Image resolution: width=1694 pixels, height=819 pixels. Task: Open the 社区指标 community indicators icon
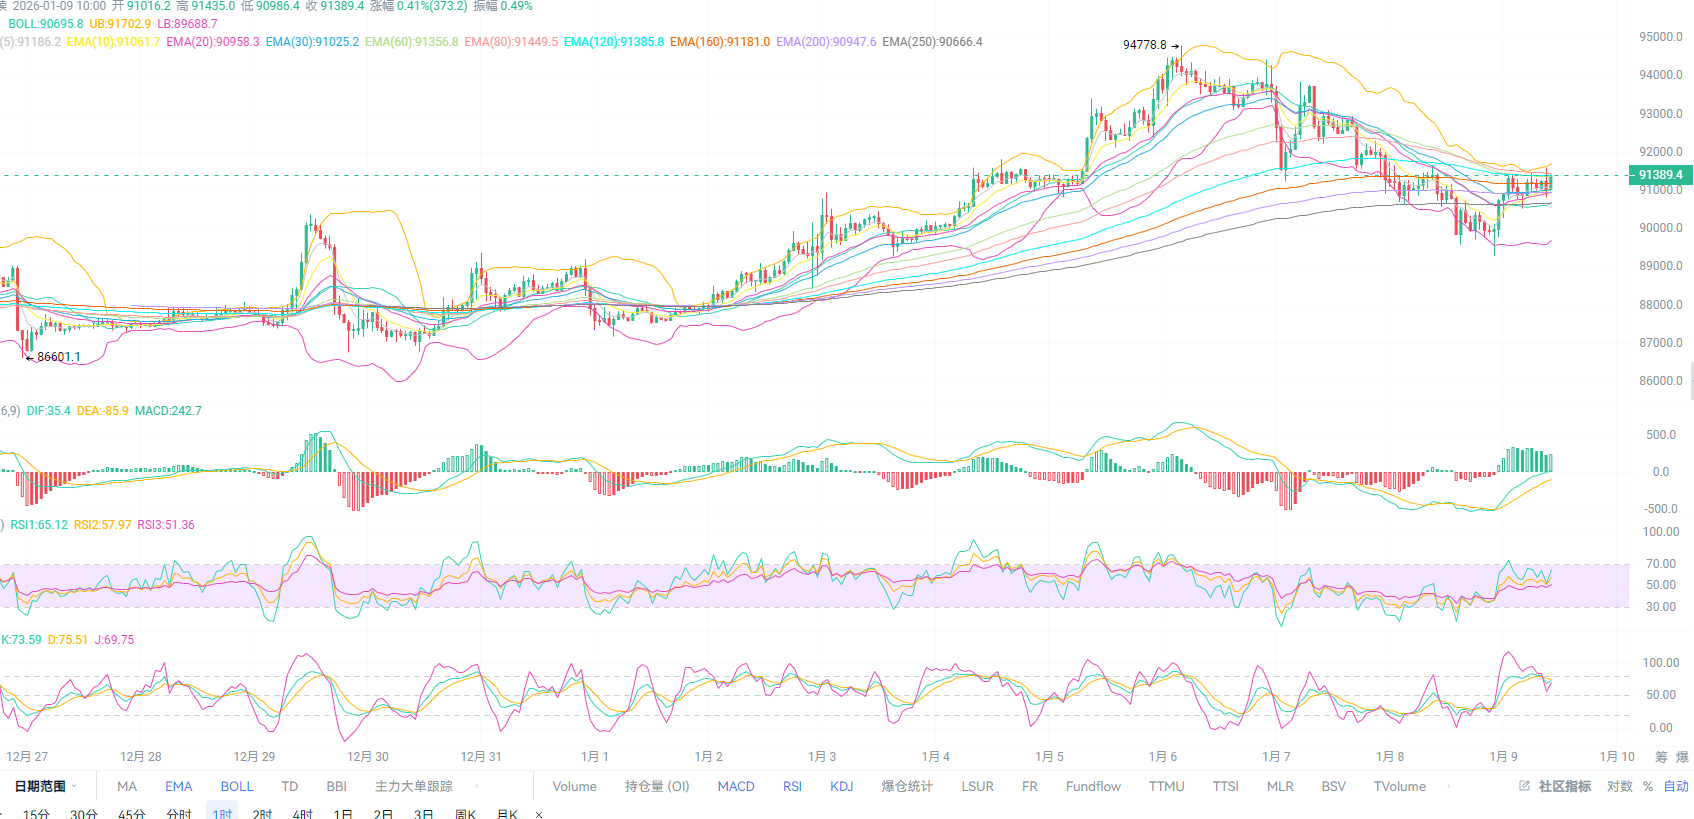[x=1524, y=786]
